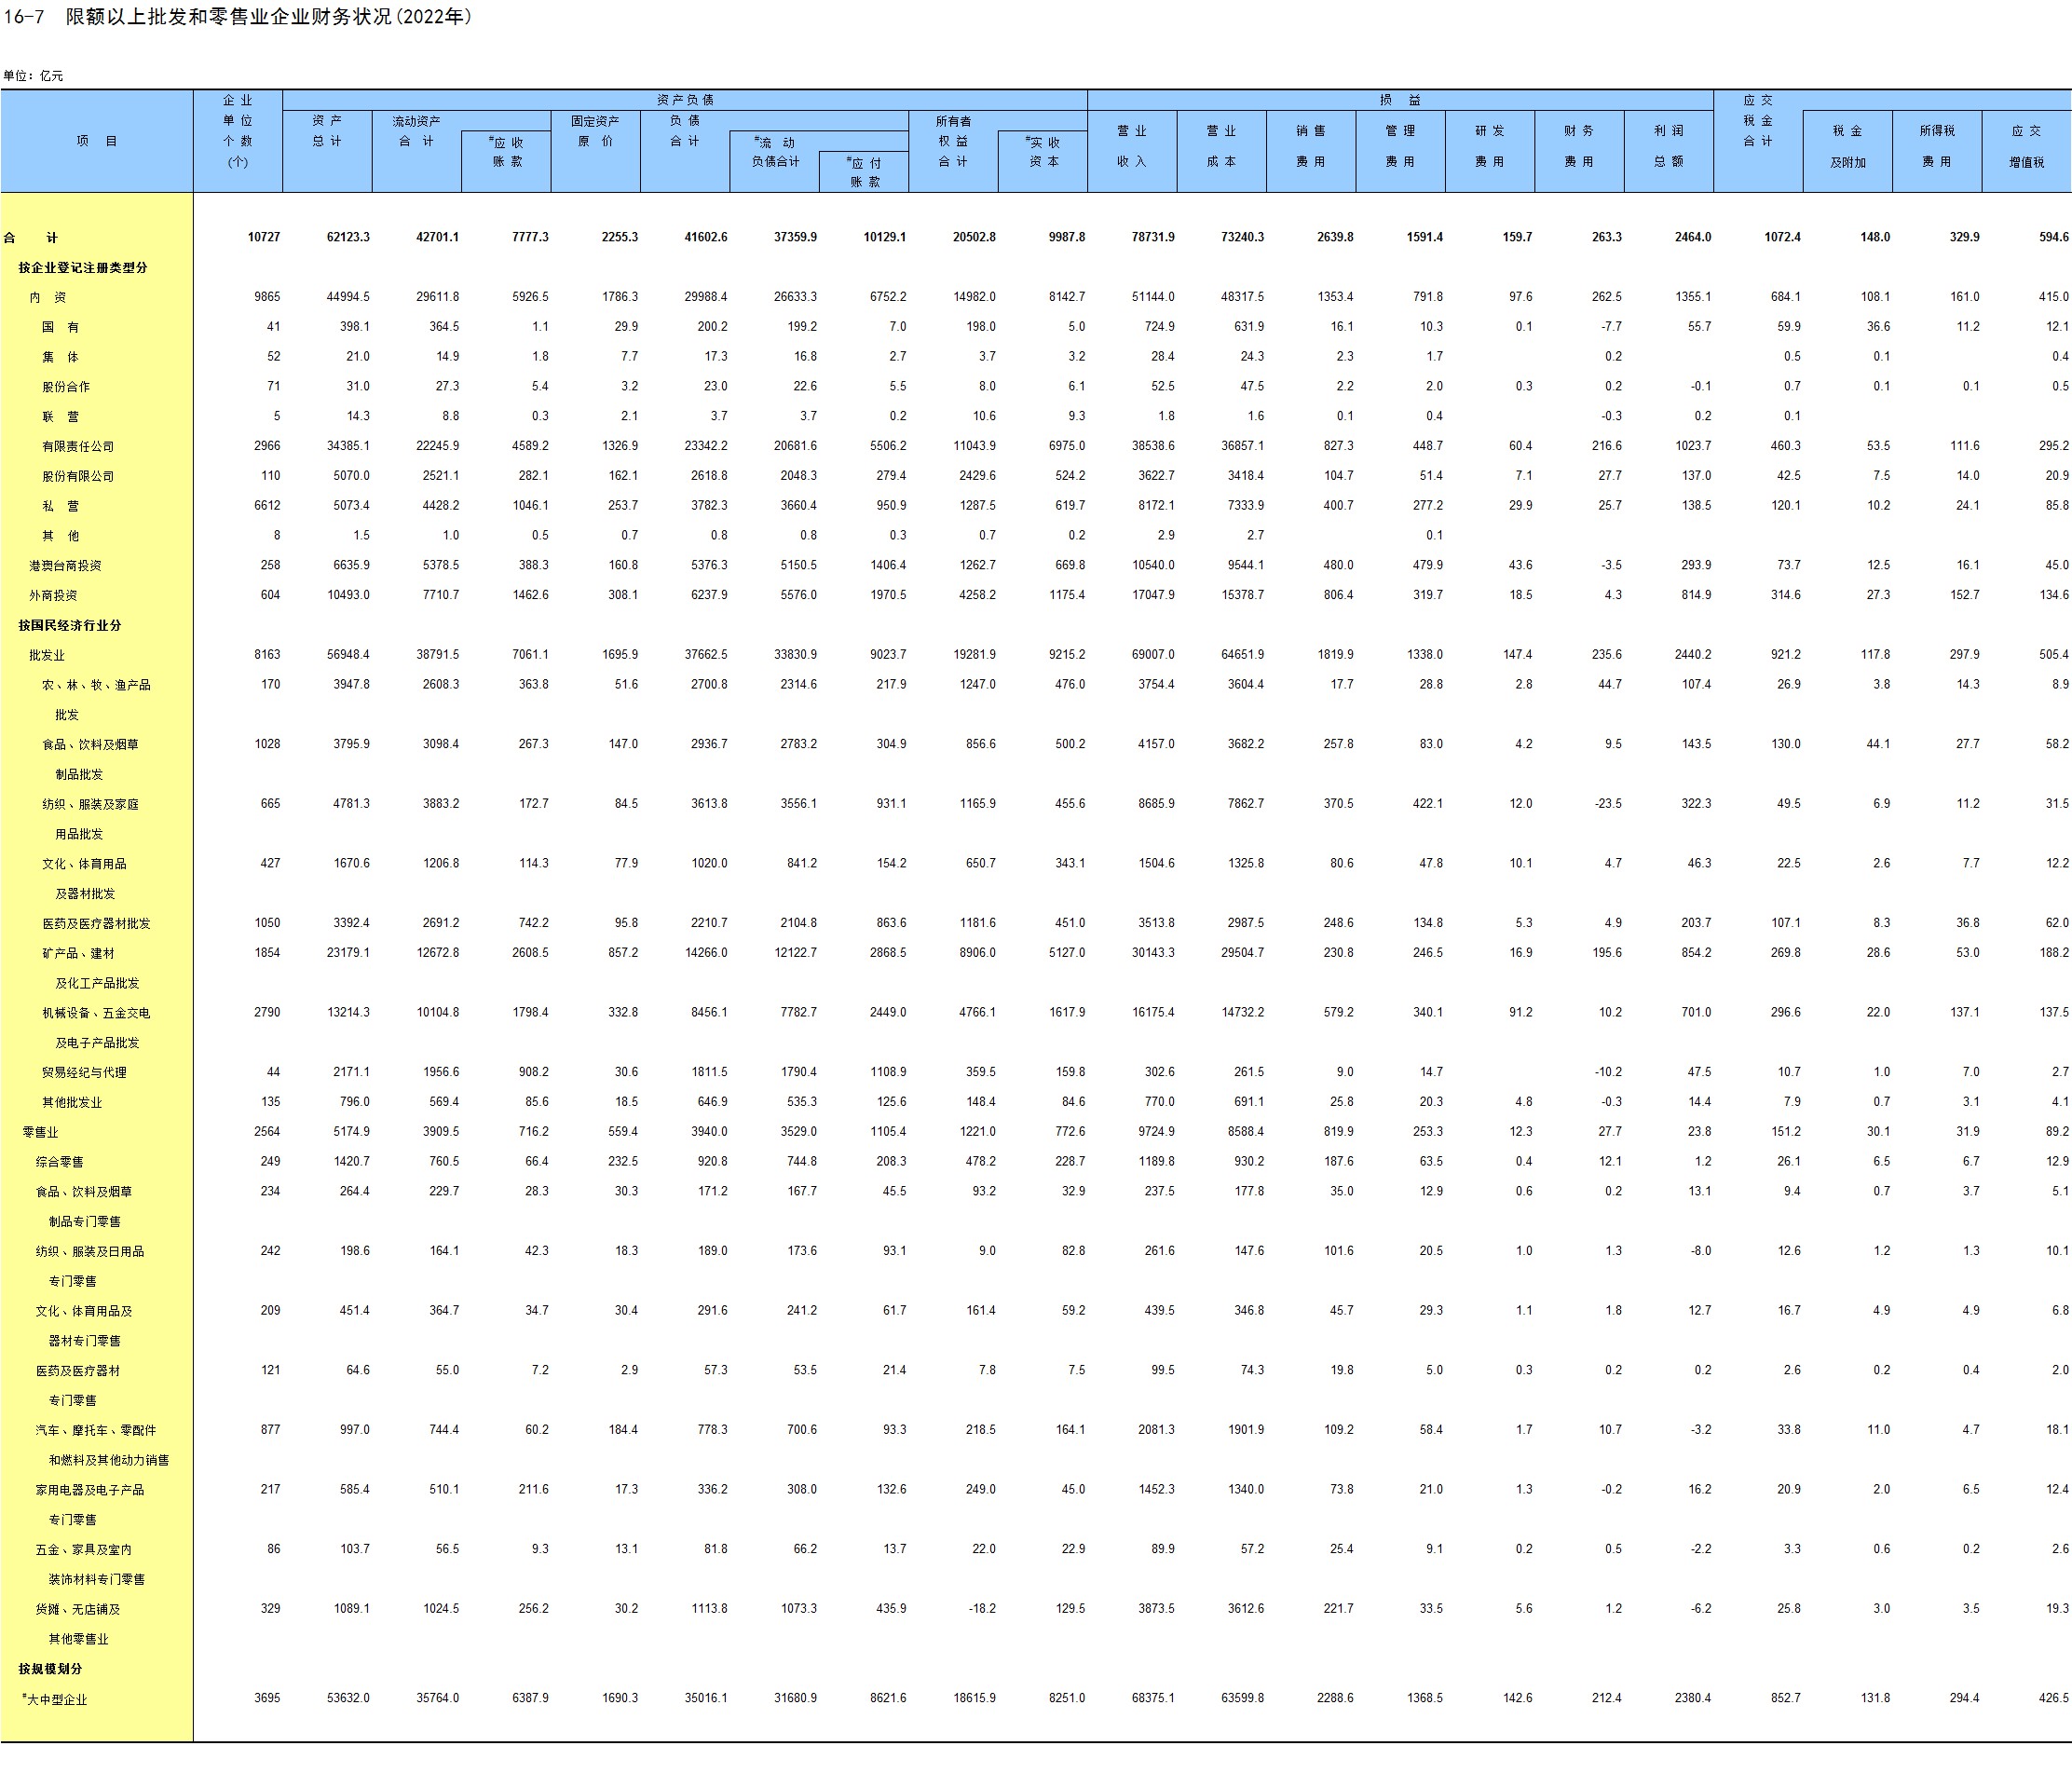Viewport: 2072px width, 1773px height.
Task: Select the 外商投资 row label
Action: 53,596
